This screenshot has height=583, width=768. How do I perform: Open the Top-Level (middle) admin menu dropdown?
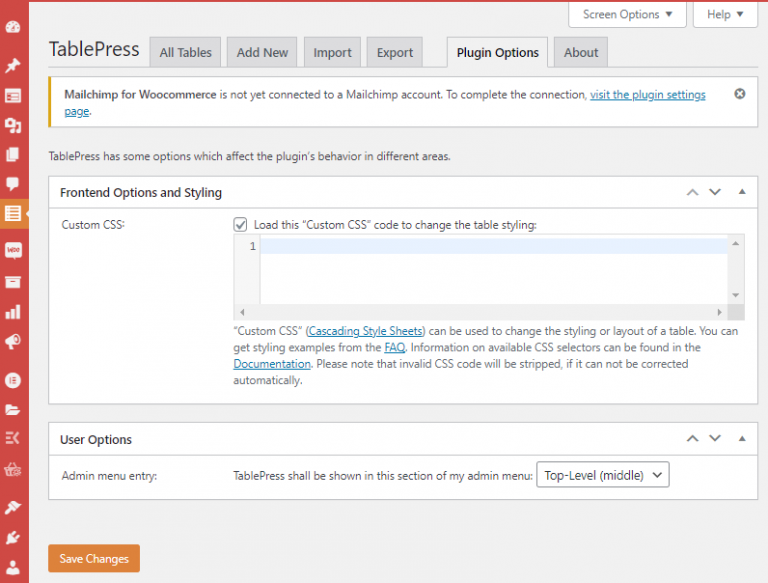(603, 475)
